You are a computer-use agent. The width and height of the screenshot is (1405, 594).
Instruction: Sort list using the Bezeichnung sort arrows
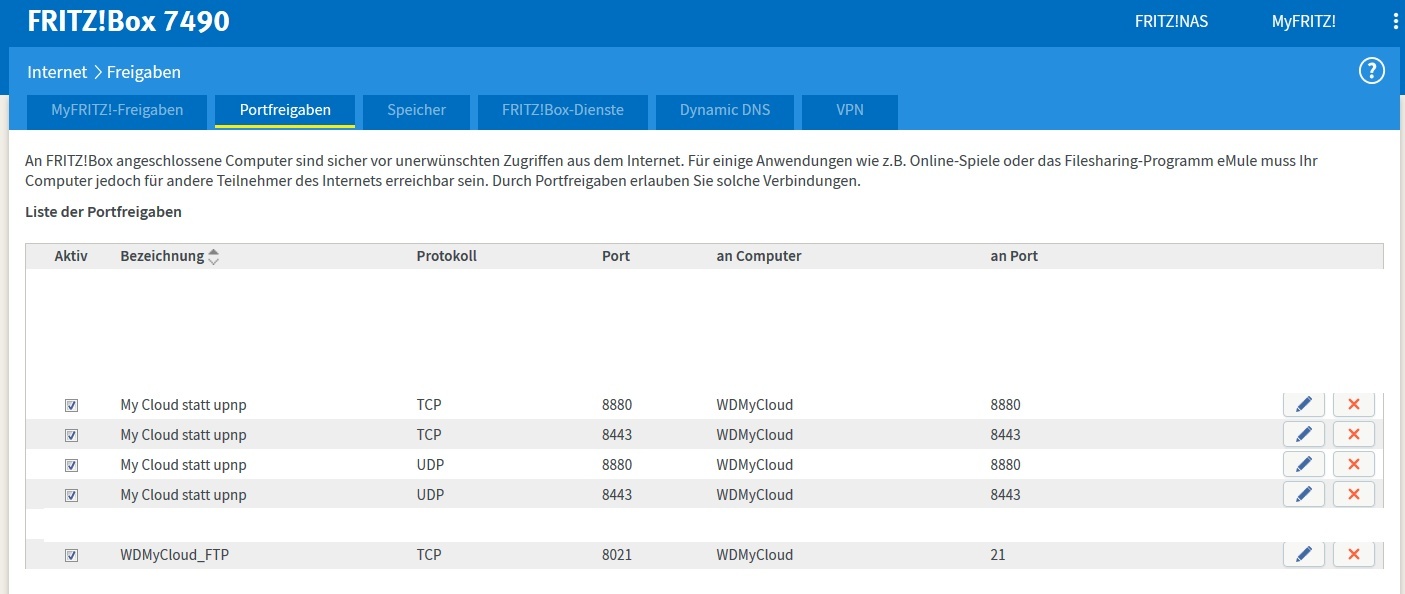pyautogui.click(x=213, y=257)
